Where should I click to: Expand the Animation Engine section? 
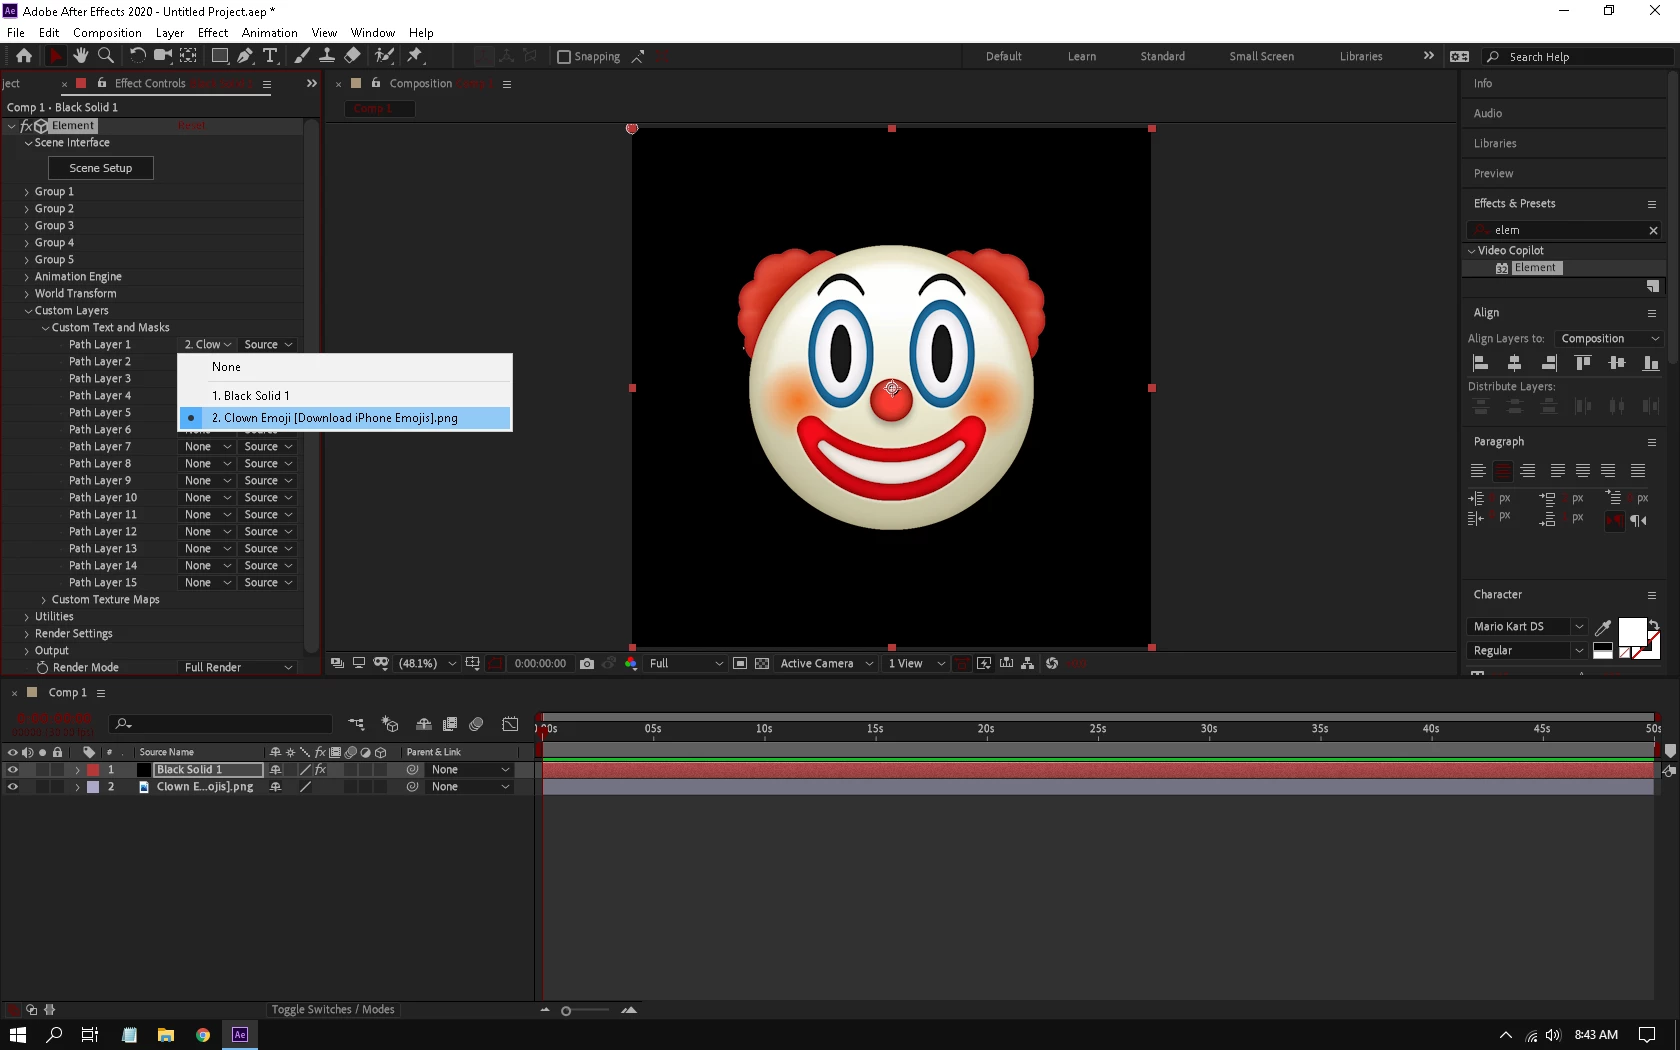tap(27, 277)
